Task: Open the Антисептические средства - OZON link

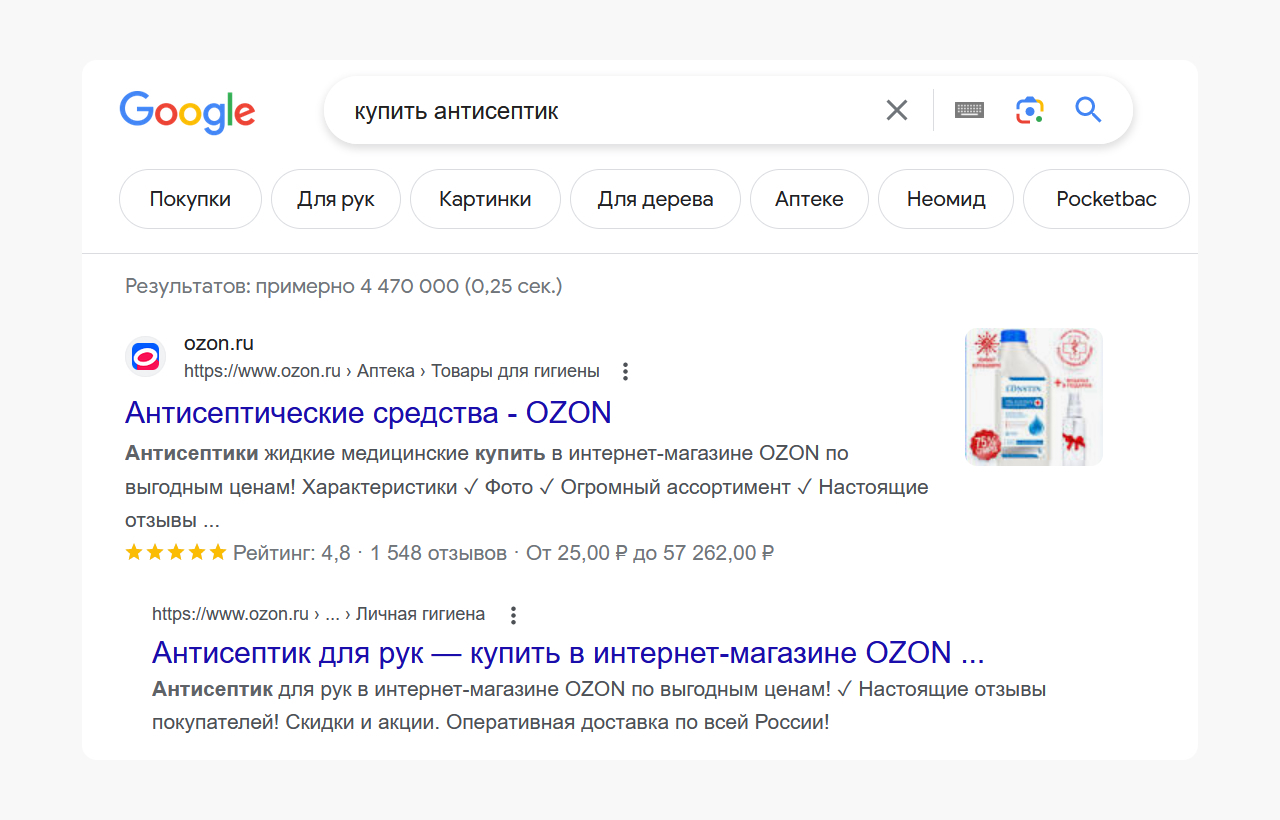Action: (368, 413)
